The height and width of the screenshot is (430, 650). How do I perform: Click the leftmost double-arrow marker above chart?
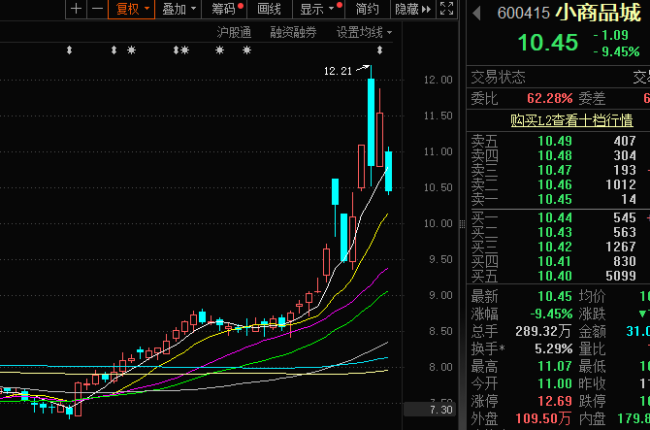[x=69, y=50]
